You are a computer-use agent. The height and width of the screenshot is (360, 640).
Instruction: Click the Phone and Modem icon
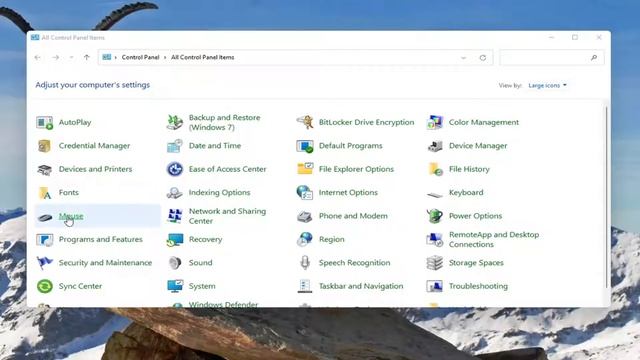click(x=304, y=216)
